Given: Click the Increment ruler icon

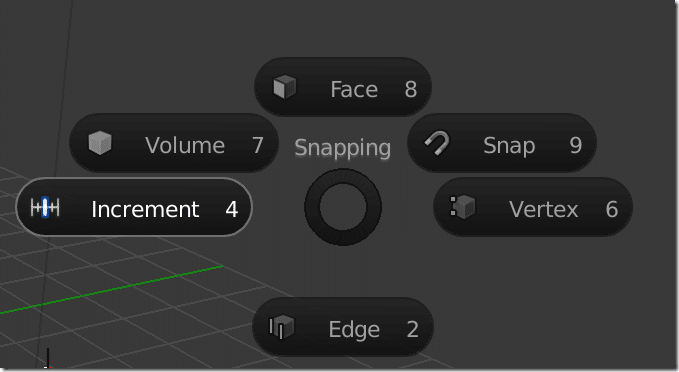Looking at the screenshot, I should pyautogui.click(x=45, y=207).
